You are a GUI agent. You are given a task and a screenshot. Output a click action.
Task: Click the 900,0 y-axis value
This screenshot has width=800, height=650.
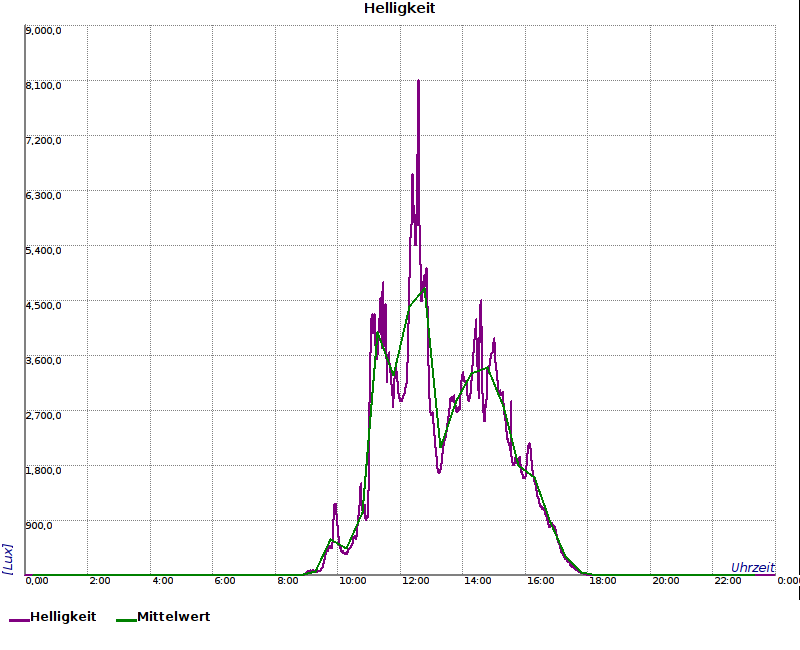(39, 526)
